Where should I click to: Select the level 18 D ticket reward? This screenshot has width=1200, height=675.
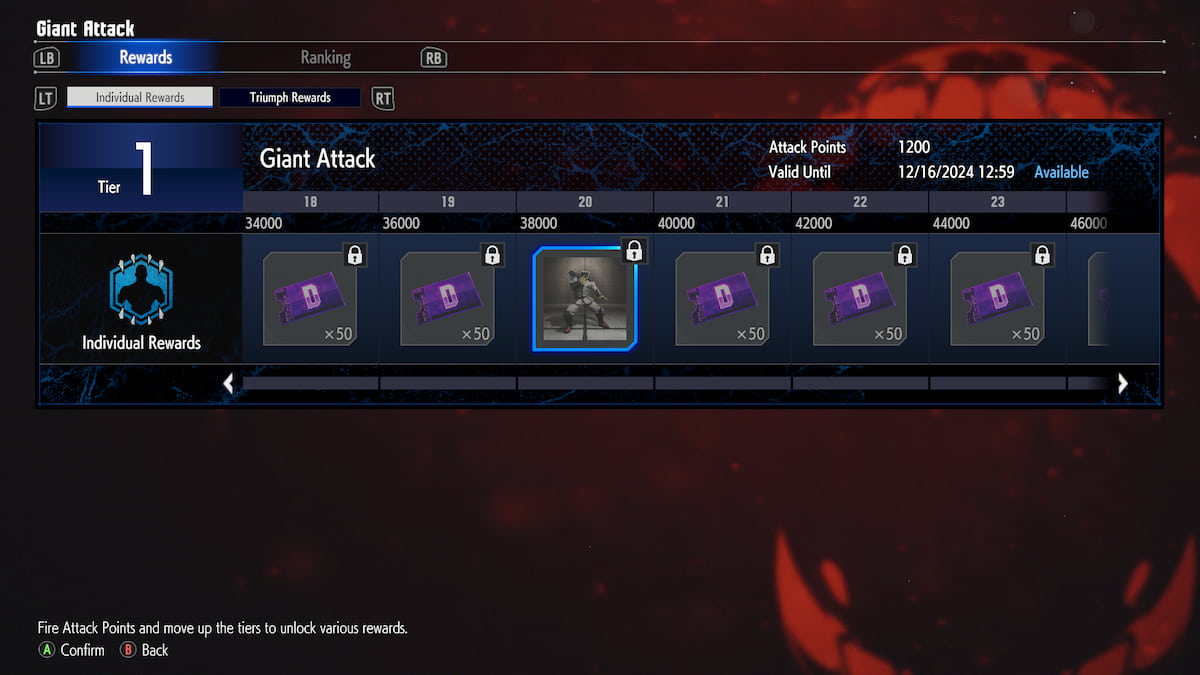[310, 298]
